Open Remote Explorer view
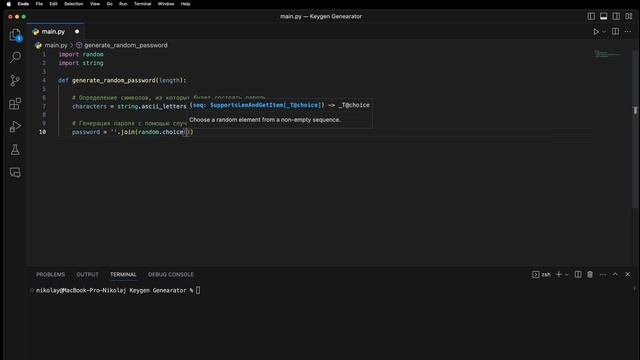 pos(15,173)
